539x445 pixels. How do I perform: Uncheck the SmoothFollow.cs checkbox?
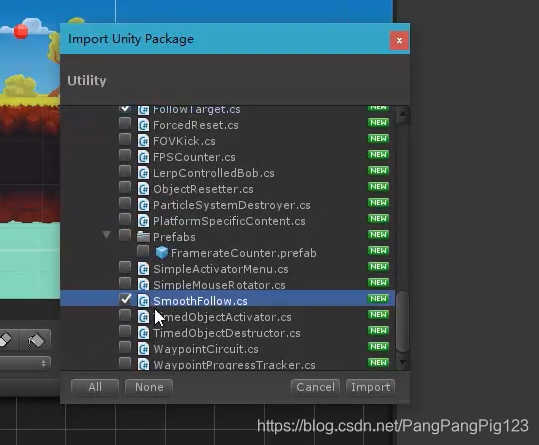click(x=125, y=299)
